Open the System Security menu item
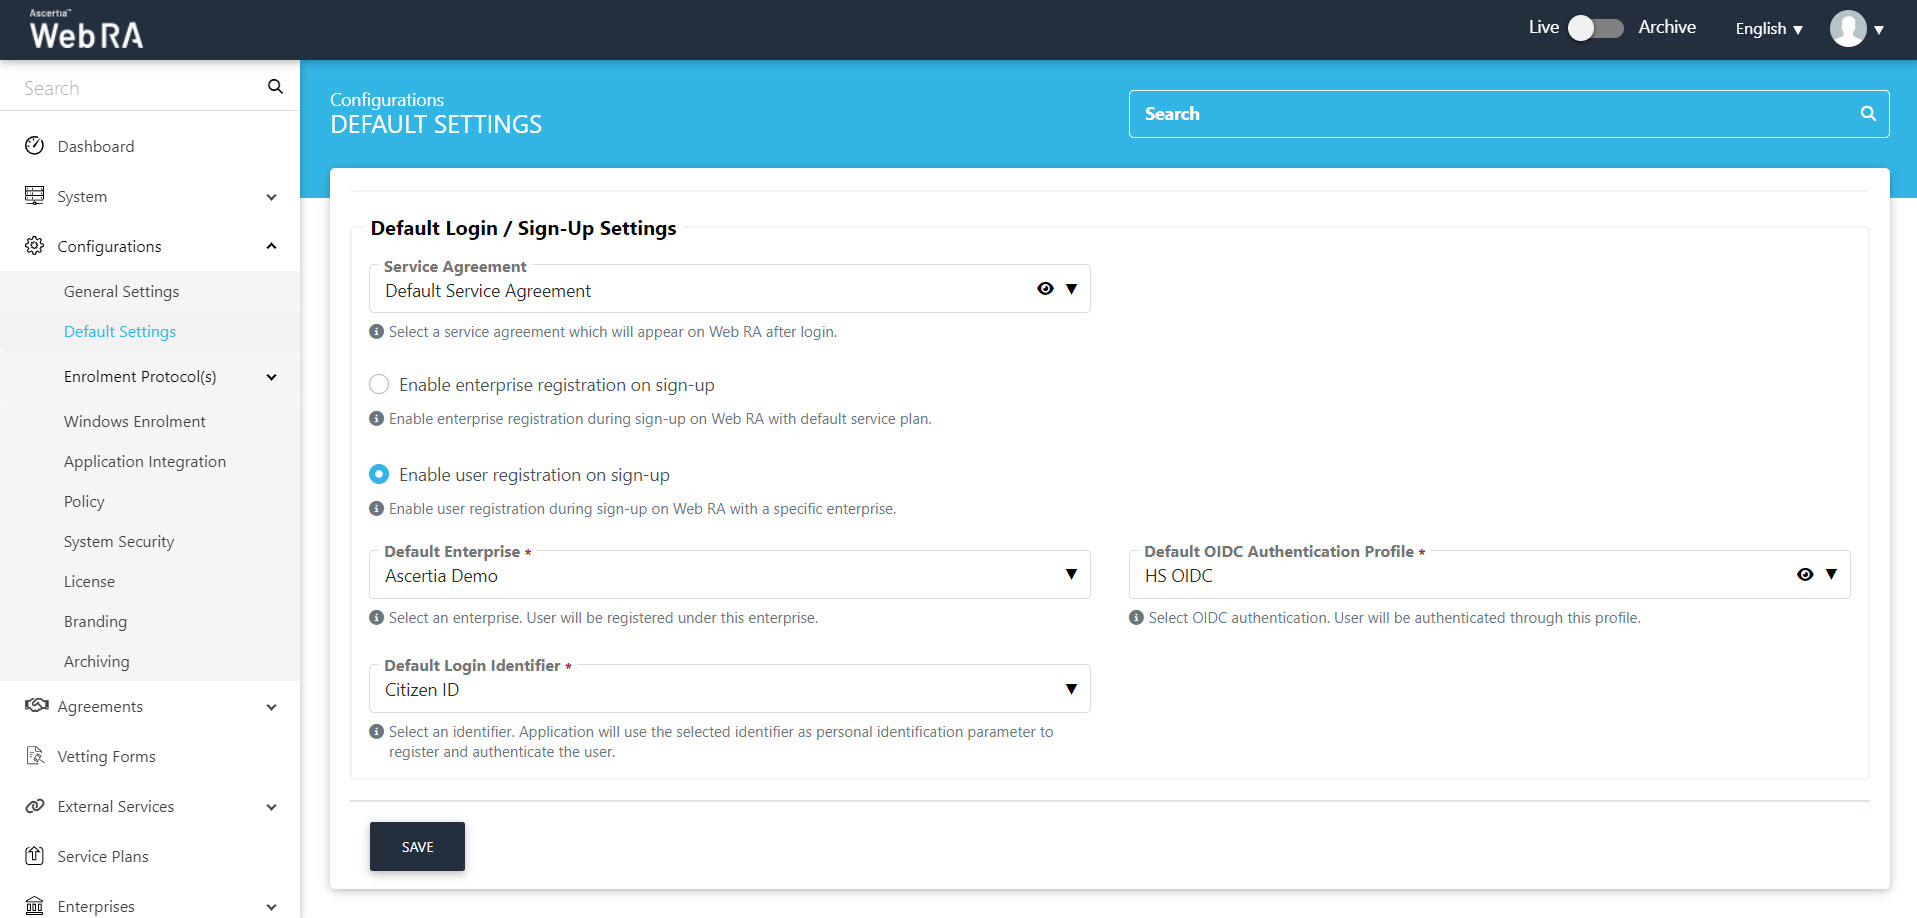The height and width of the screenshot is (918, 1917). click(x=119, y=541)
